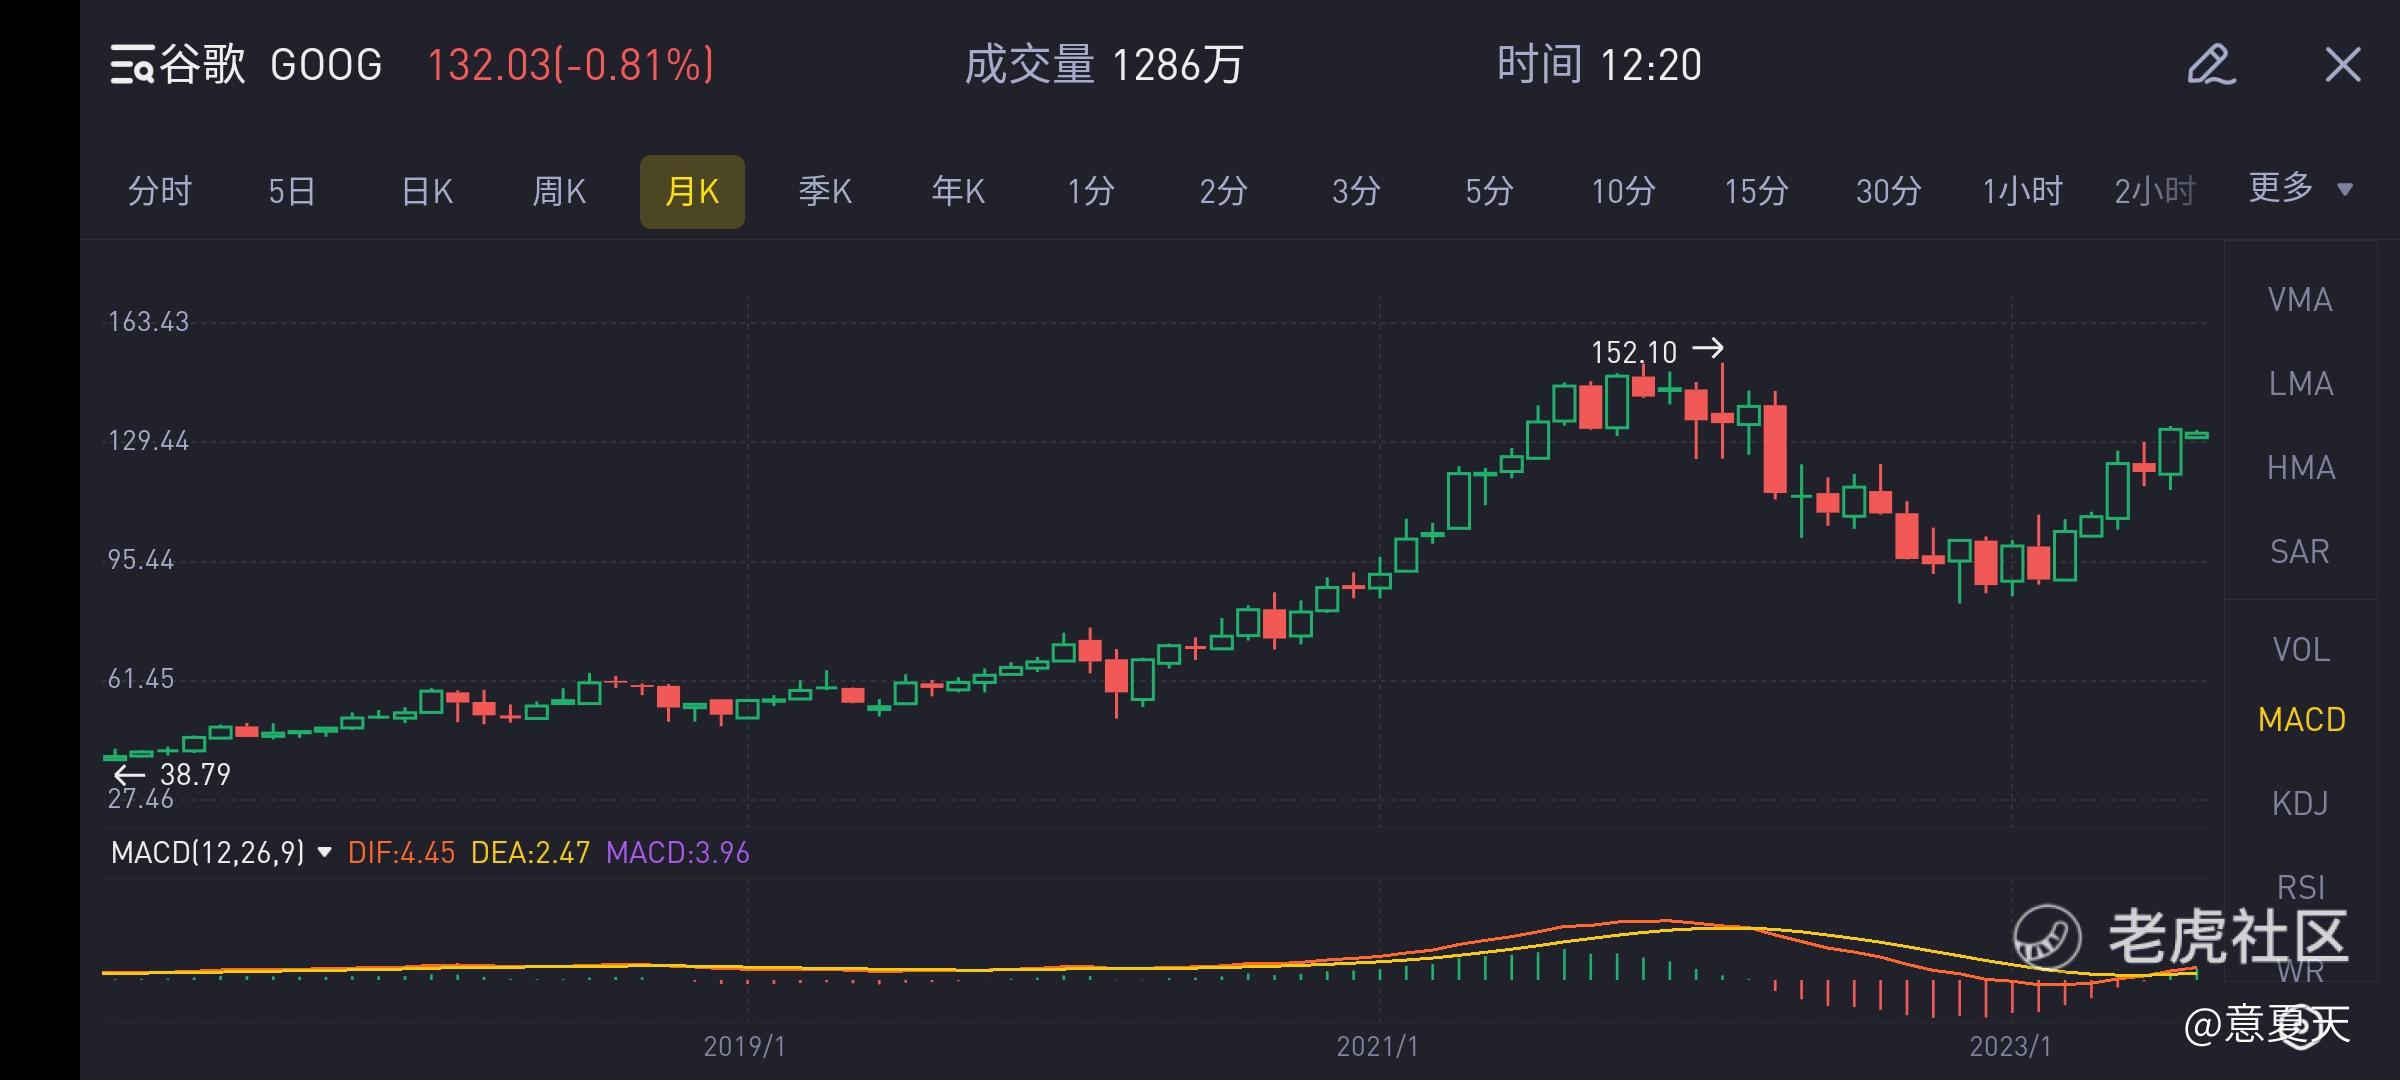Open MACD(12,26,9) parameter dropdown arrow
Screen dimensions: 2400x1080
[x=324, y=853]
